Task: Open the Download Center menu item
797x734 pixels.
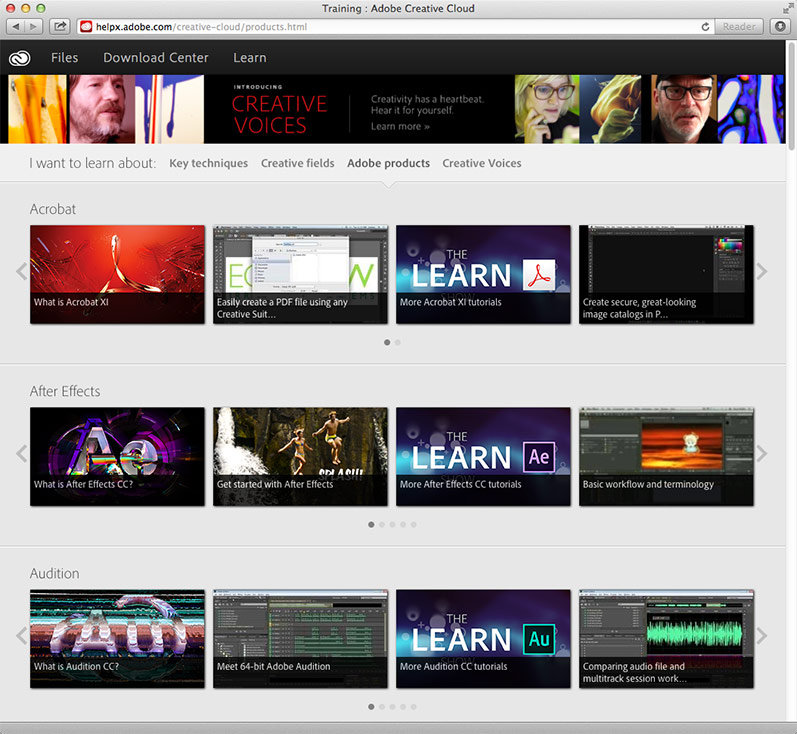Action: [x=156, y=58]
